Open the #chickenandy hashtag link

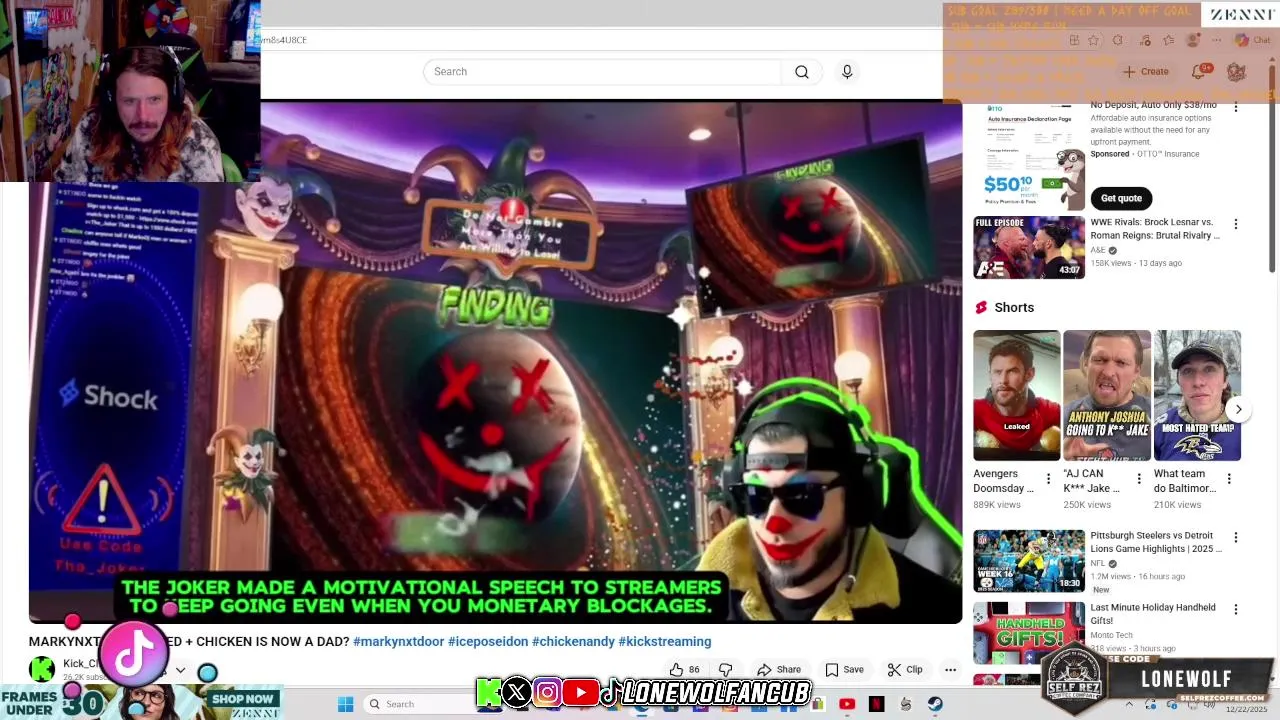click(x=573, y=642)
